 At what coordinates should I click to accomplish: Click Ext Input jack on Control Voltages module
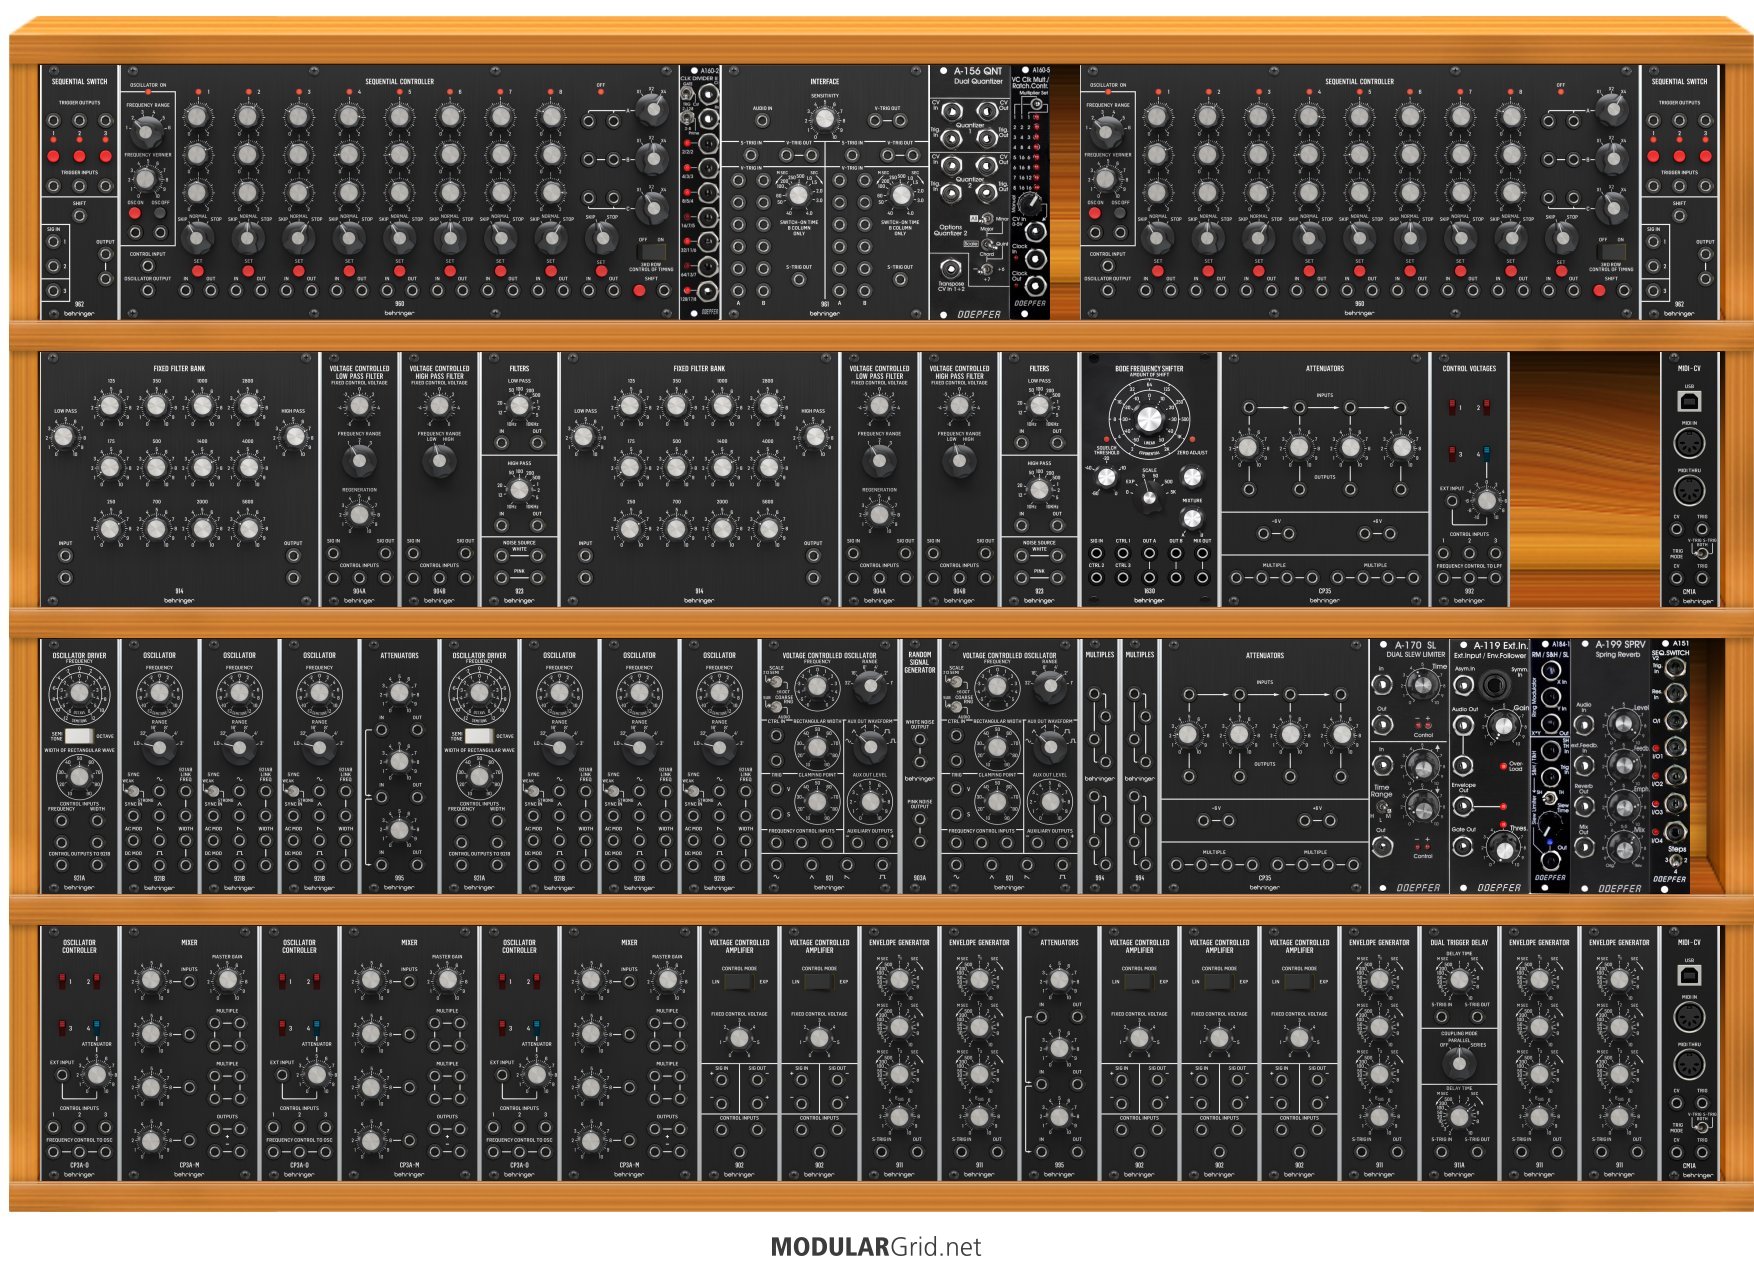click(1452, 501)
